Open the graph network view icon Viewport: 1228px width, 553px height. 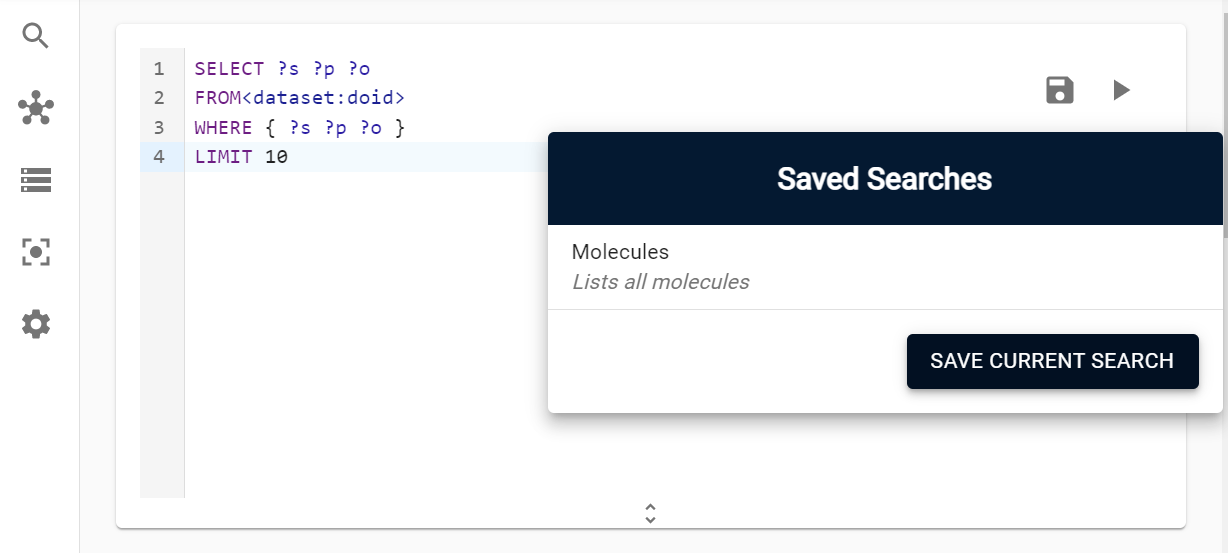36,108
